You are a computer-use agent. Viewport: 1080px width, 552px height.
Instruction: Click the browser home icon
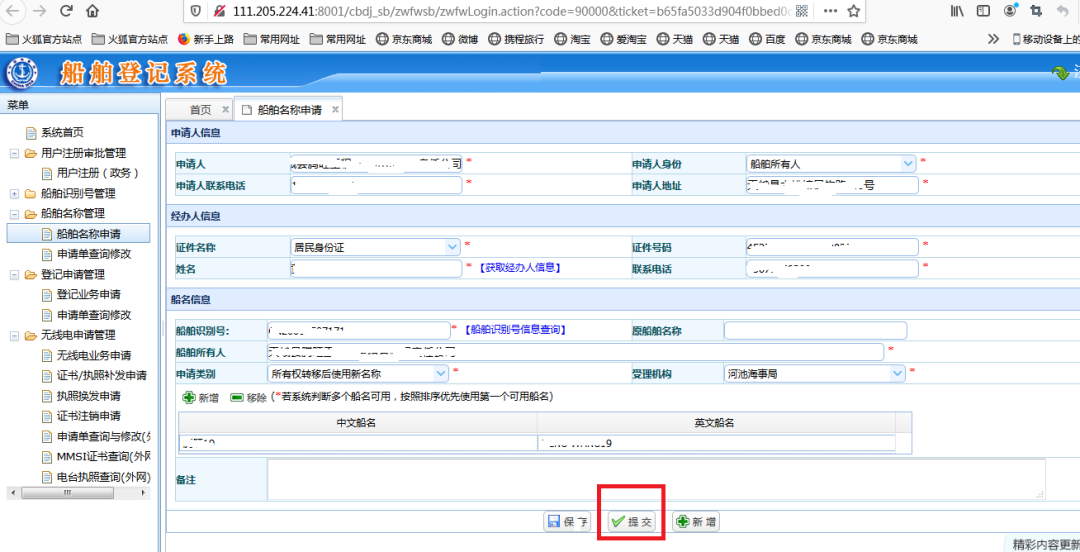(92, 11)
